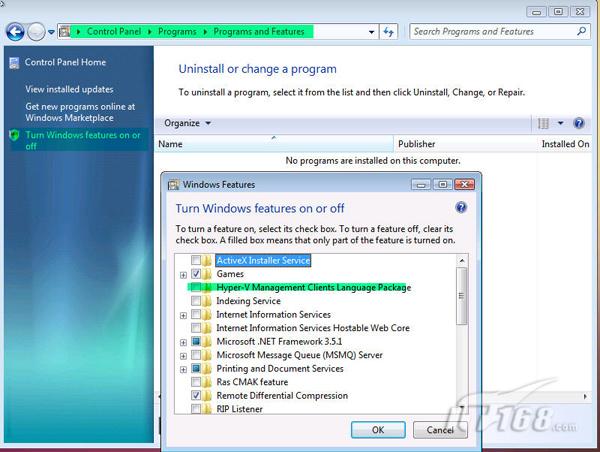Viewport: 600px width, 452px height.
Task: Open the recent pages dropdown arrow
Action: click(x=51, y=32)
